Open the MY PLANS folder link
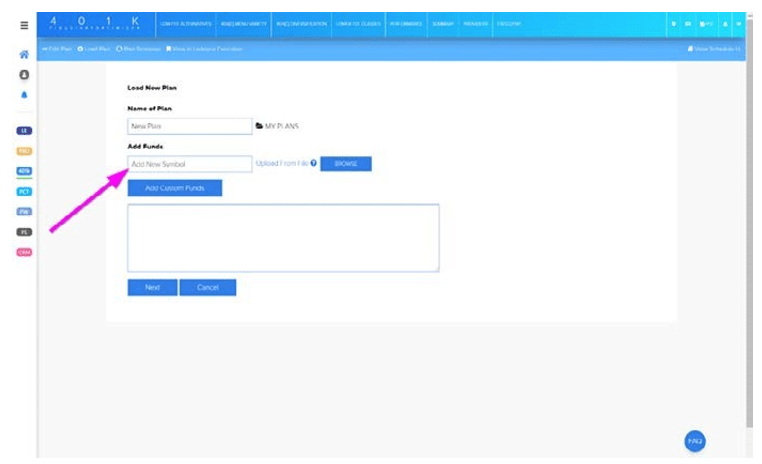Screen dimensions: 762x464 (x=278, y=127)
